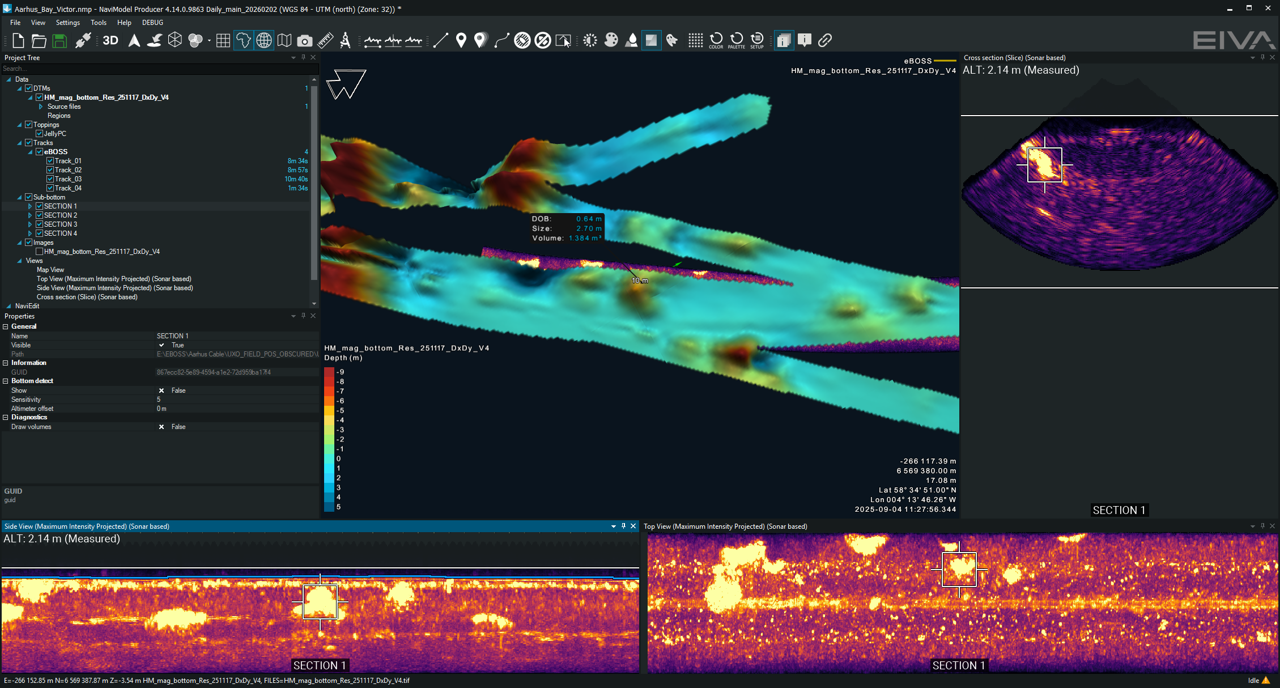This screenshot has width=1280, height=688.
Task: Click the overlapping color circles icon
Action: coord(196,41)
